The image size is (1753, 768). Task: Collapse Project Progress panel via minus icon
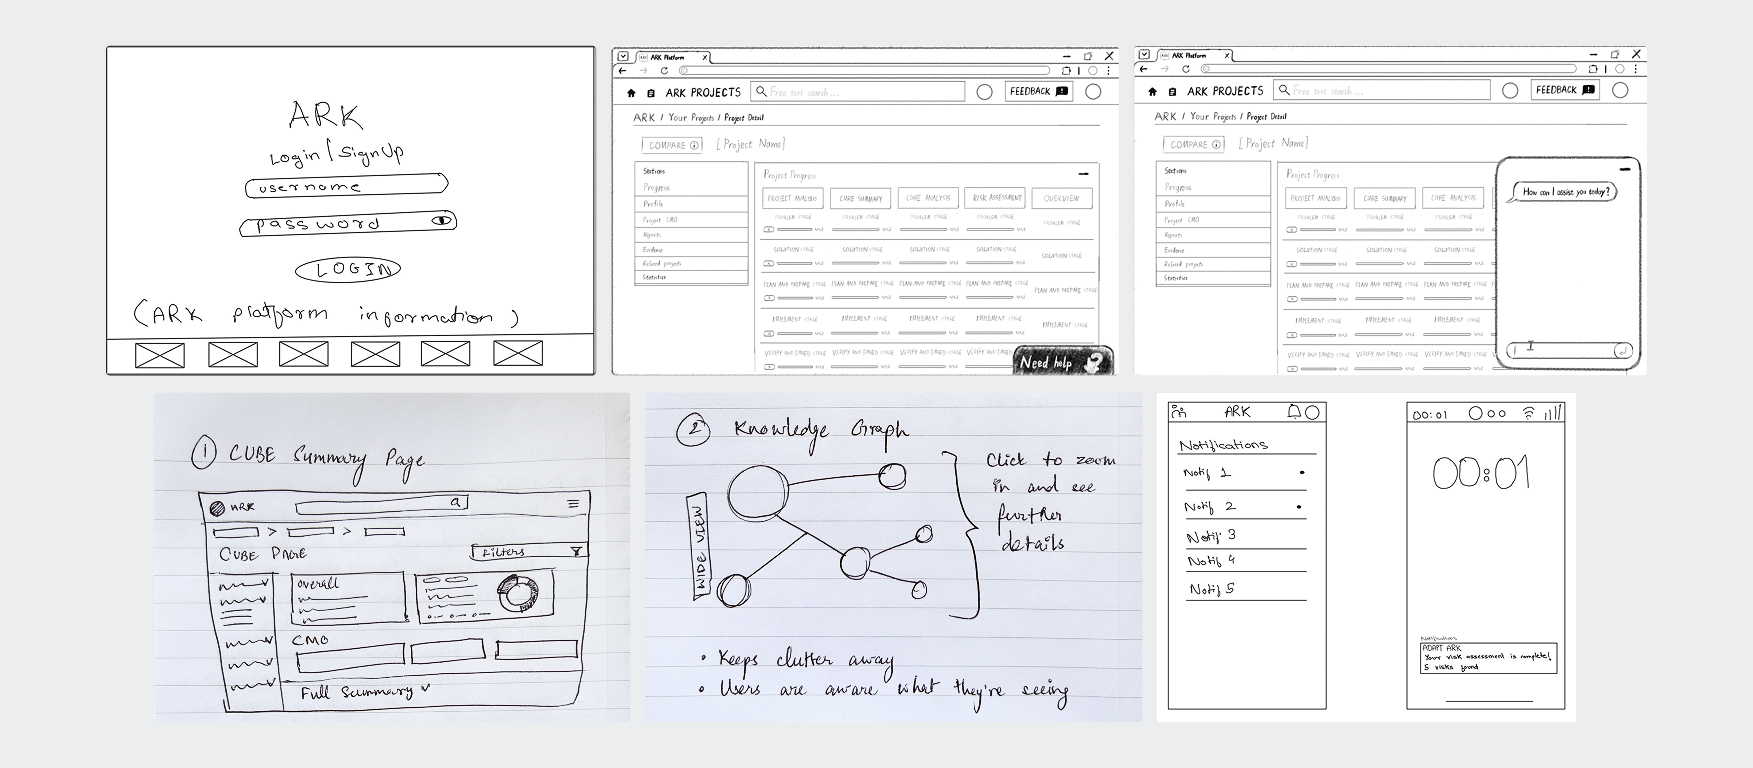click(1085, 174)
